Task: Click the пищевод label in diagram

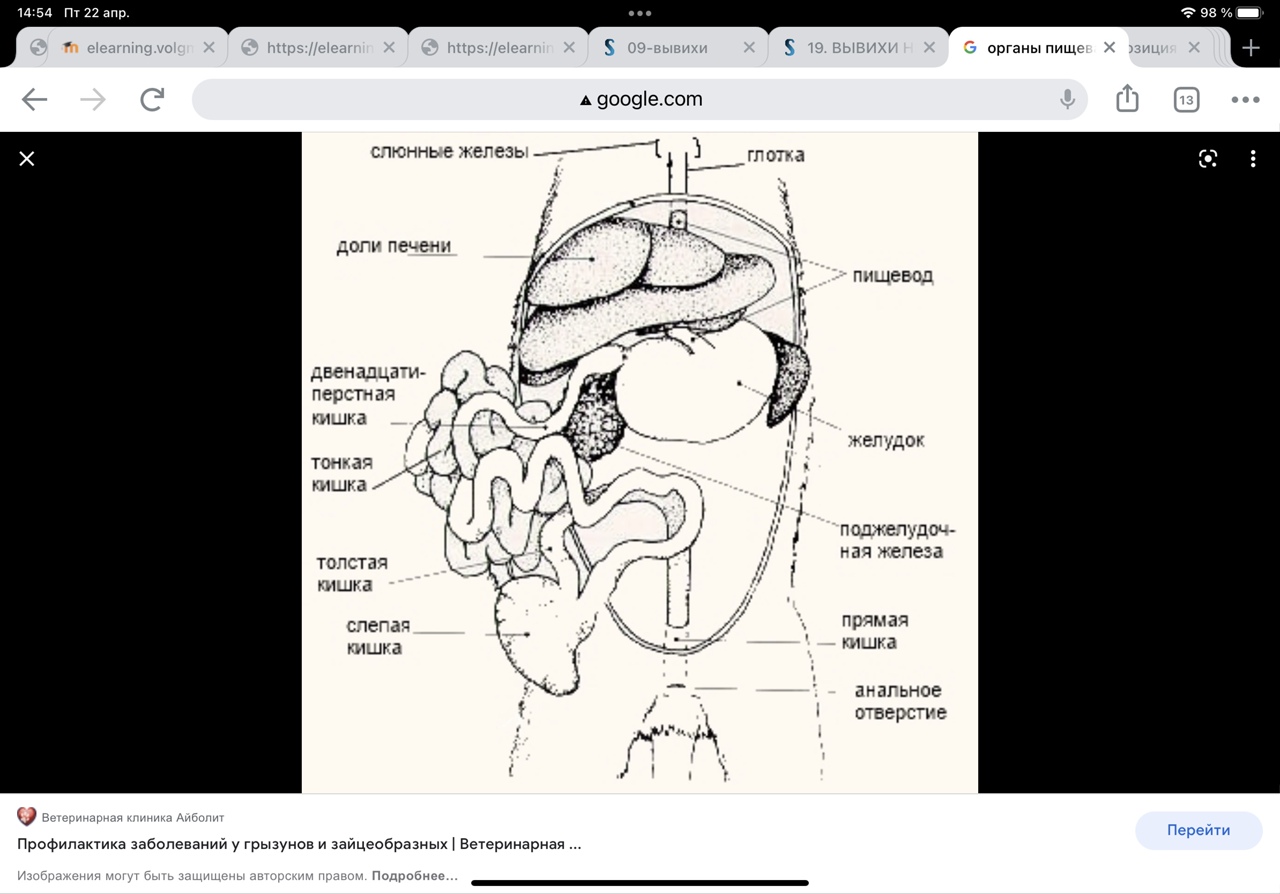Action: point(893,276)
